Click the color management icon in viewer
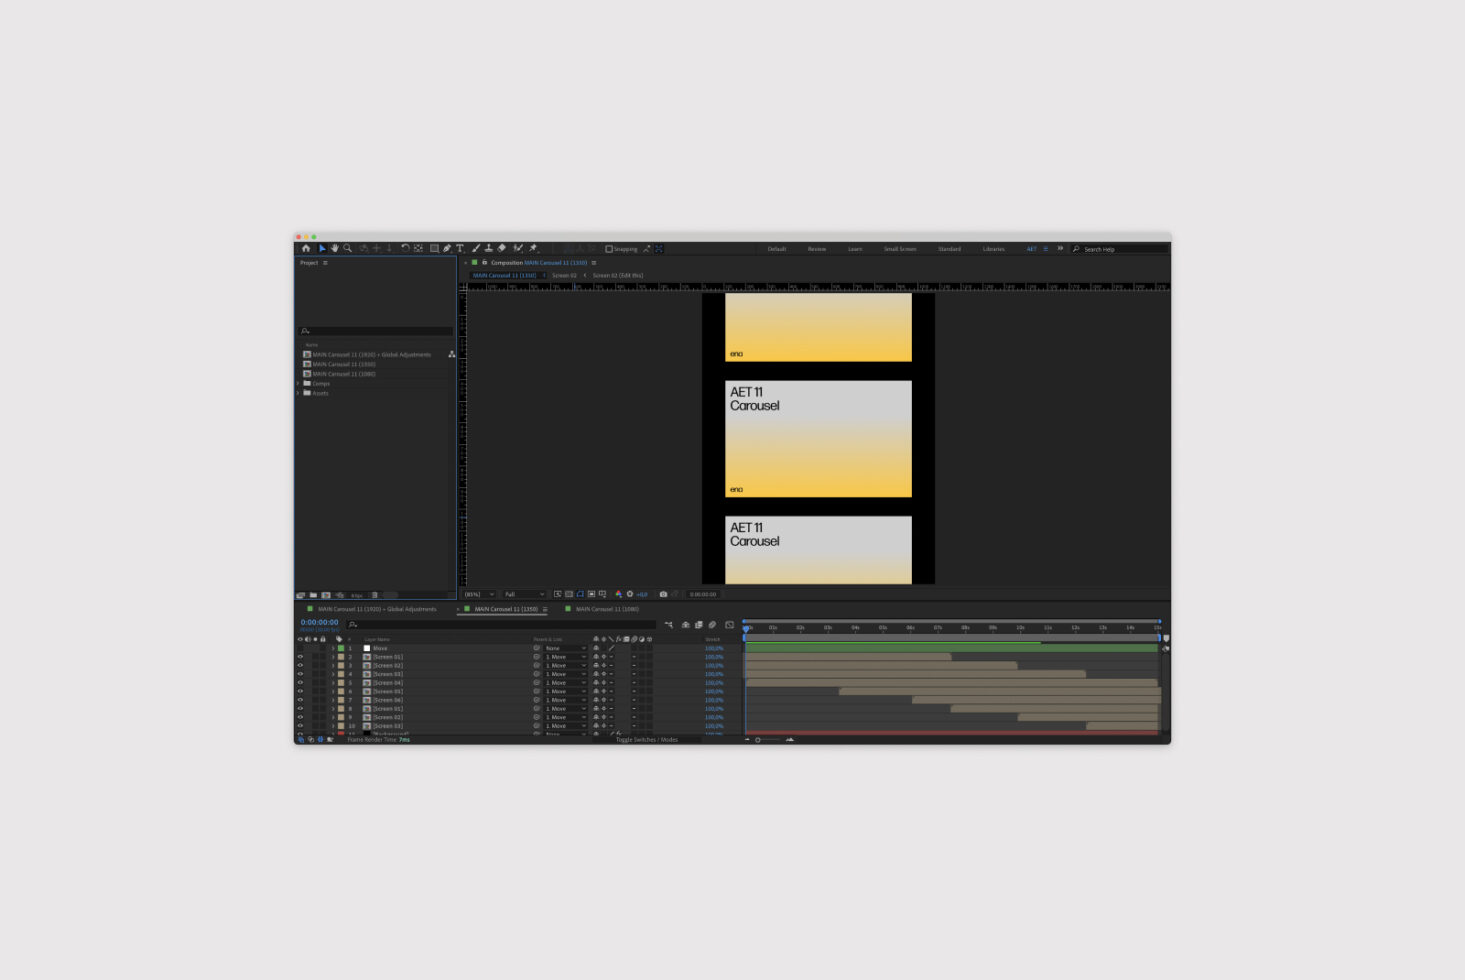Image resolution: width=1465 pixels, height=980 pixels. (x=618, y=594)
